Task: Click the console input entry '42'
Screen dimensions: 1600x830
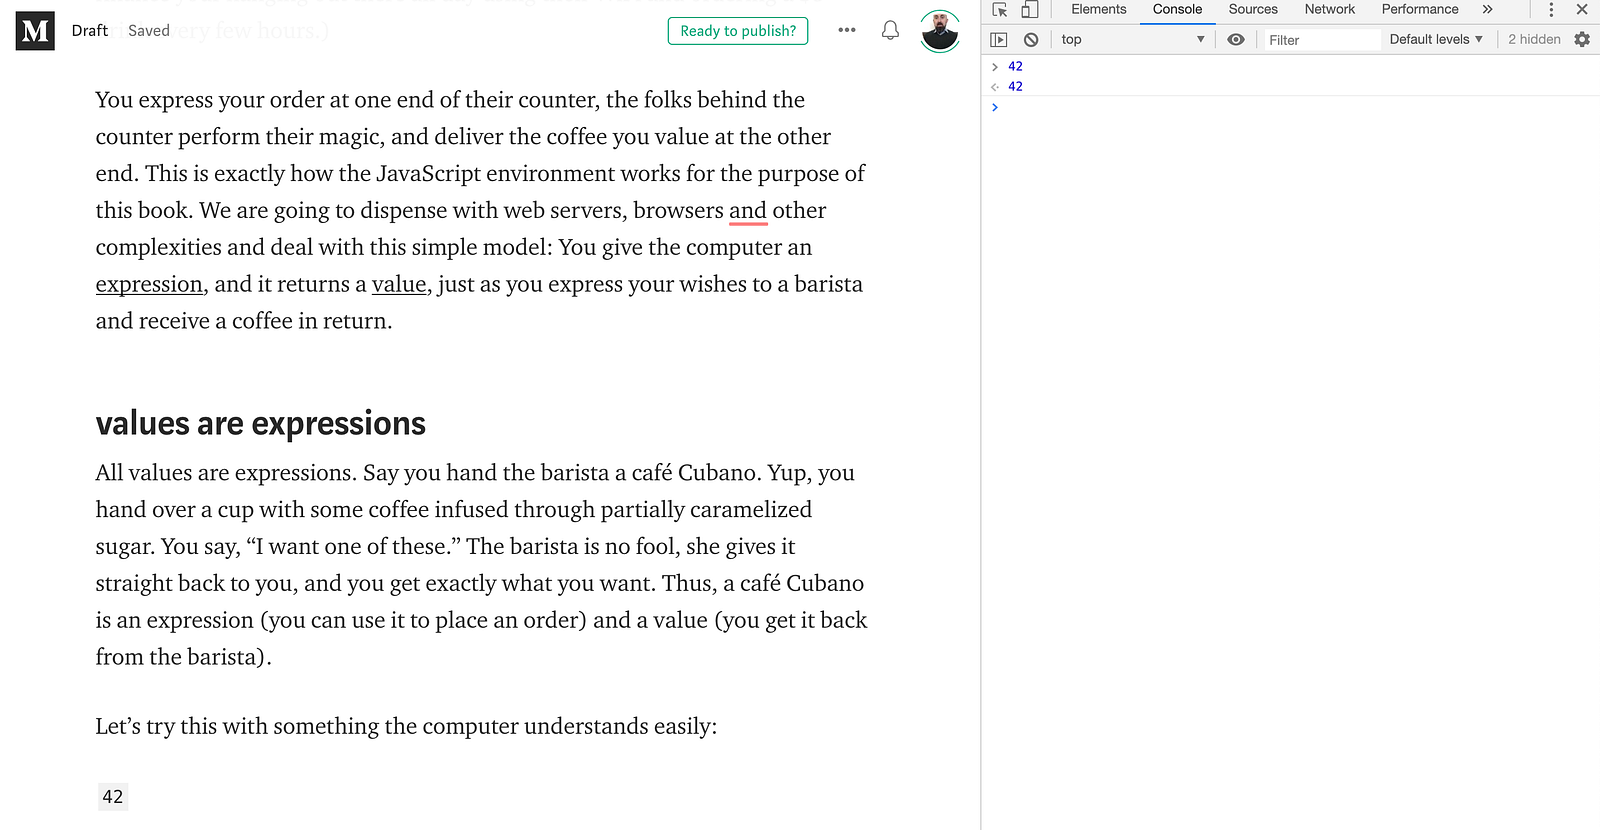Action: tap(1015, 67)
